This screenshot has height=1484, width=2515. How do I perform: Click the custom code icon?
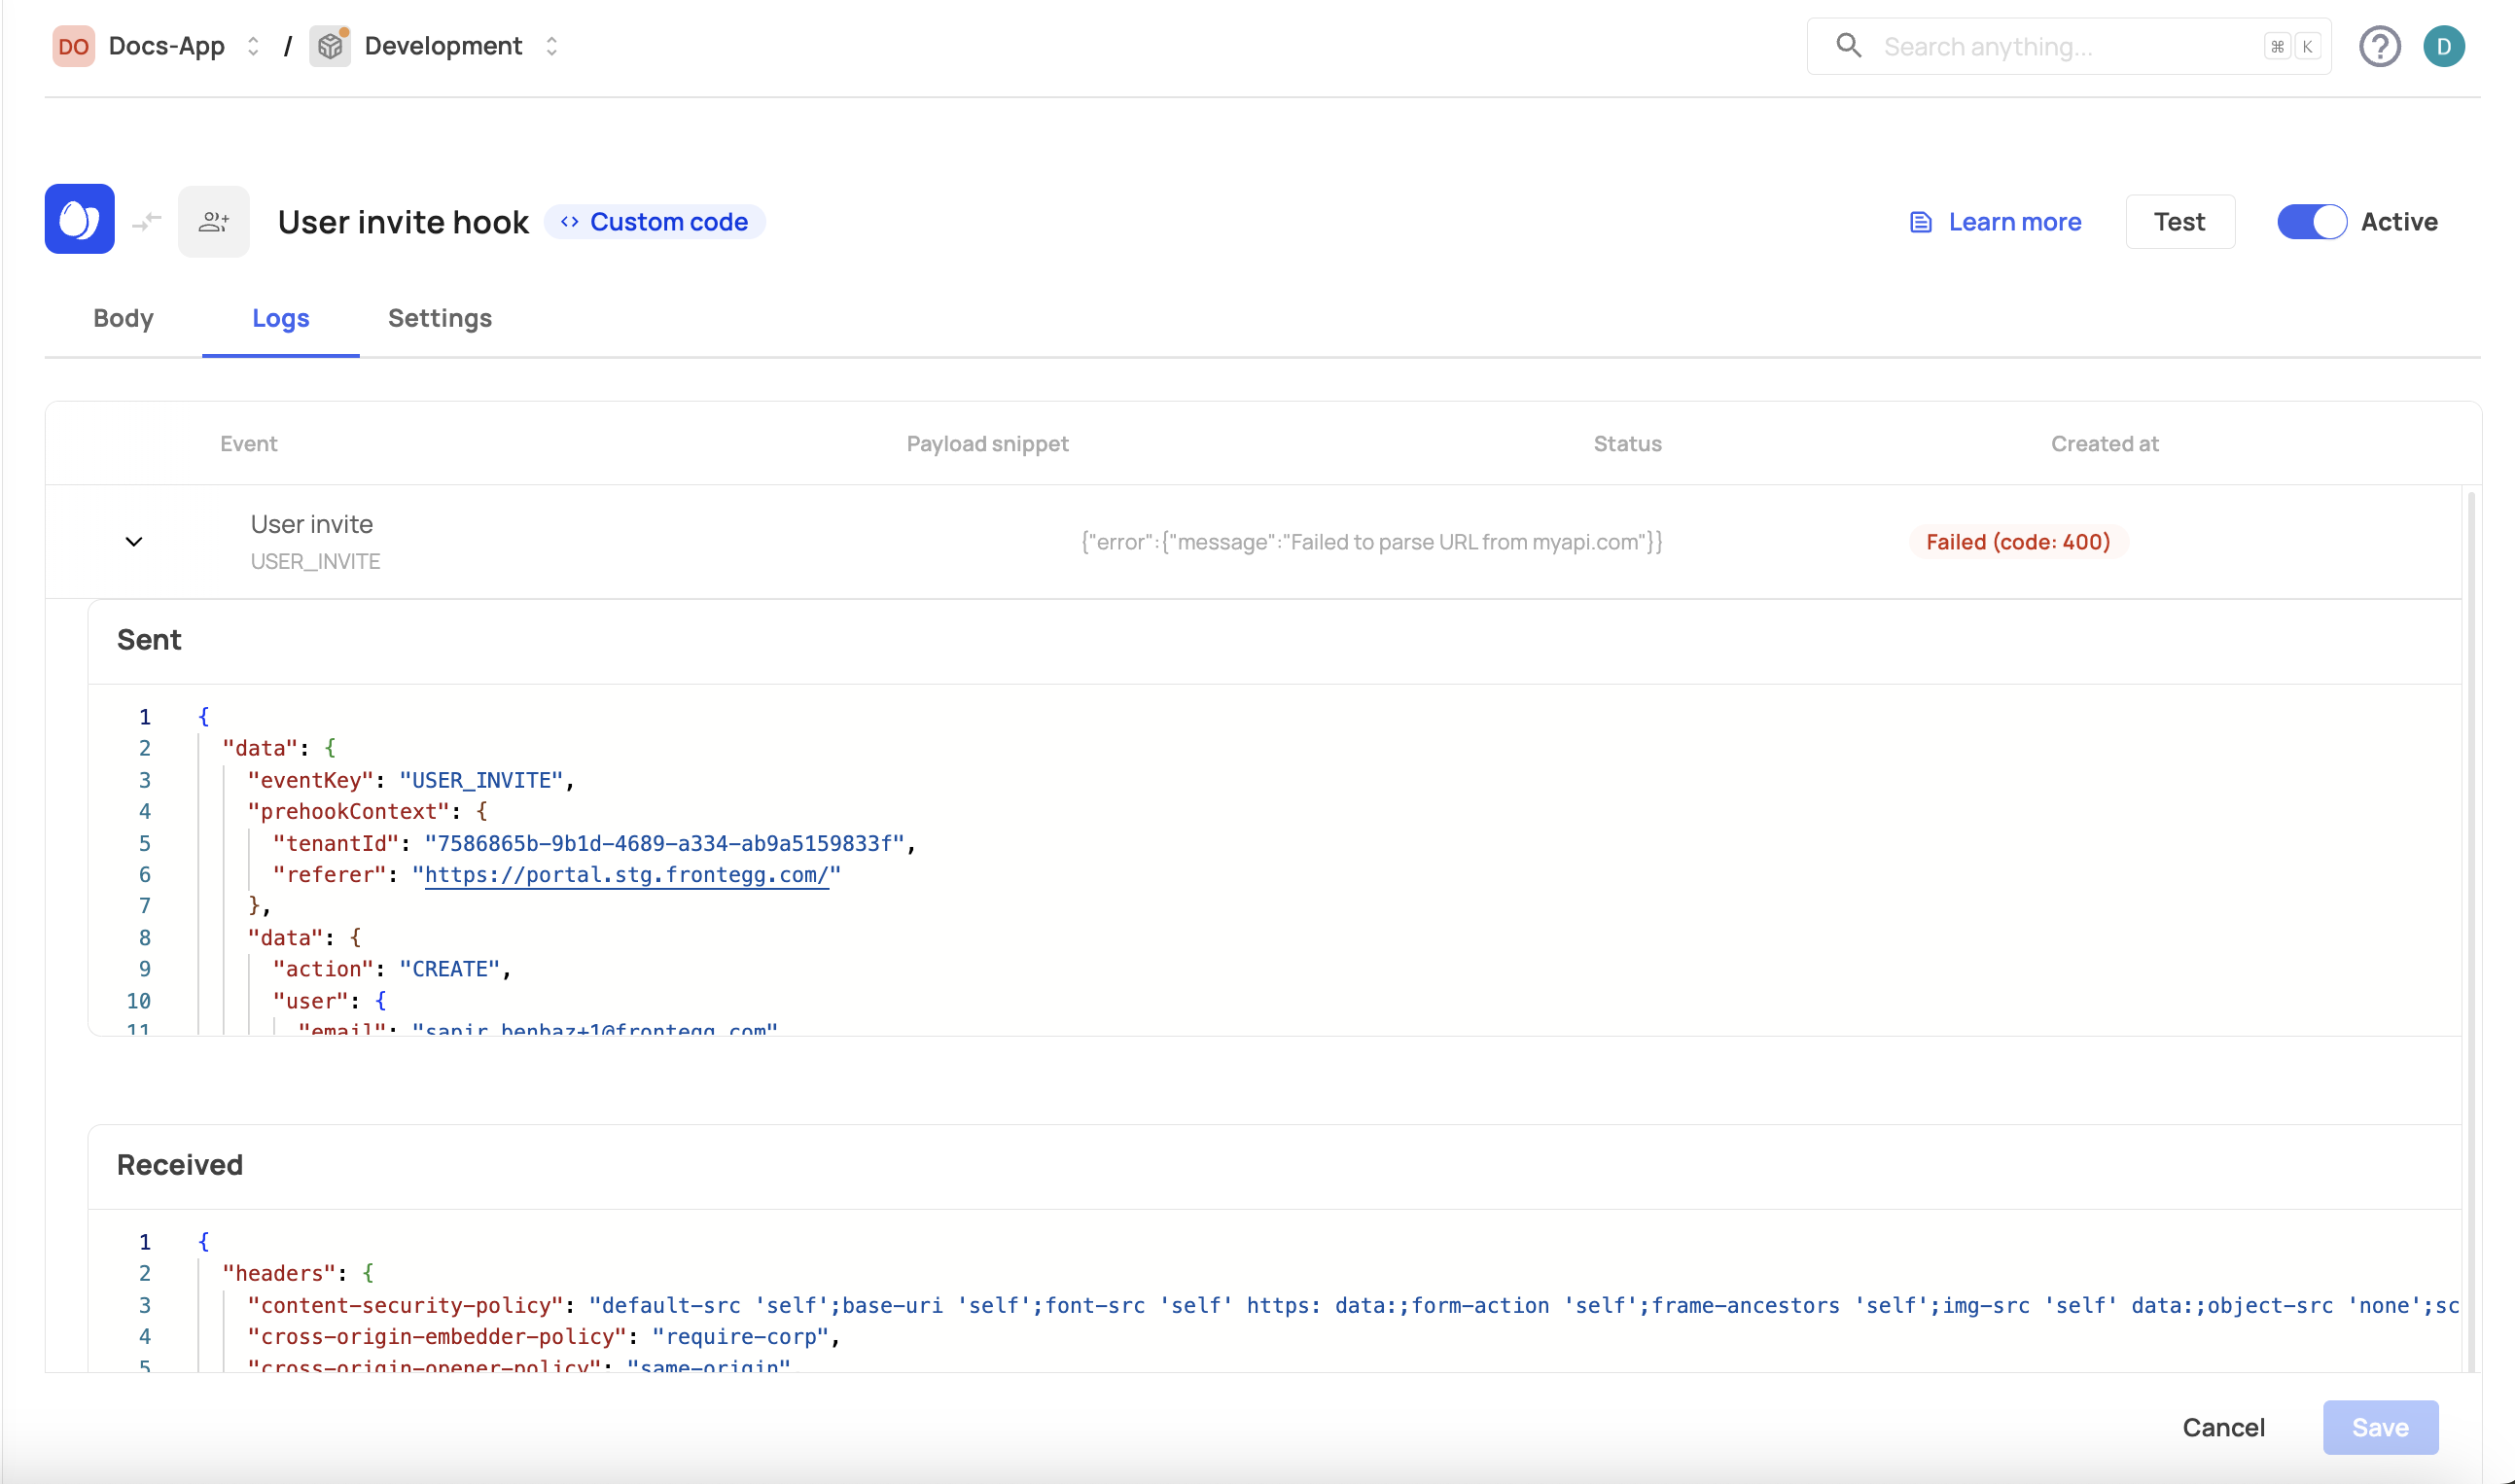click(571, 221)
